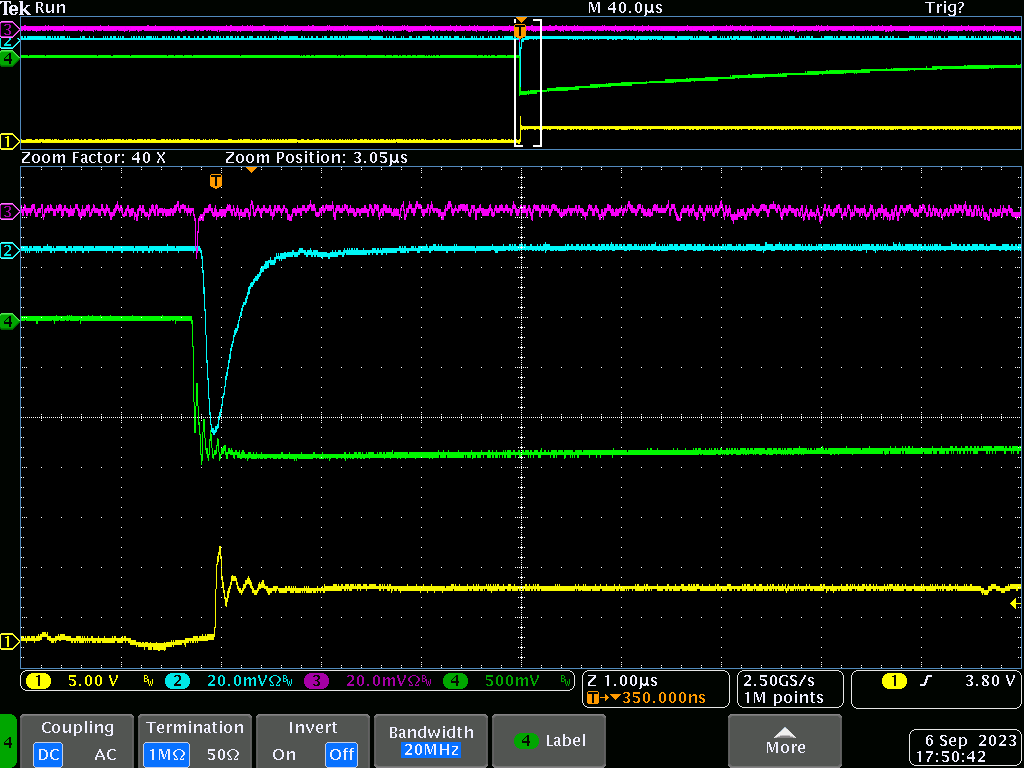Viewport: 1024px width, 768px height.
Task: Click the green channel 4 marker in zoom view
Action: tap(9, 321)
